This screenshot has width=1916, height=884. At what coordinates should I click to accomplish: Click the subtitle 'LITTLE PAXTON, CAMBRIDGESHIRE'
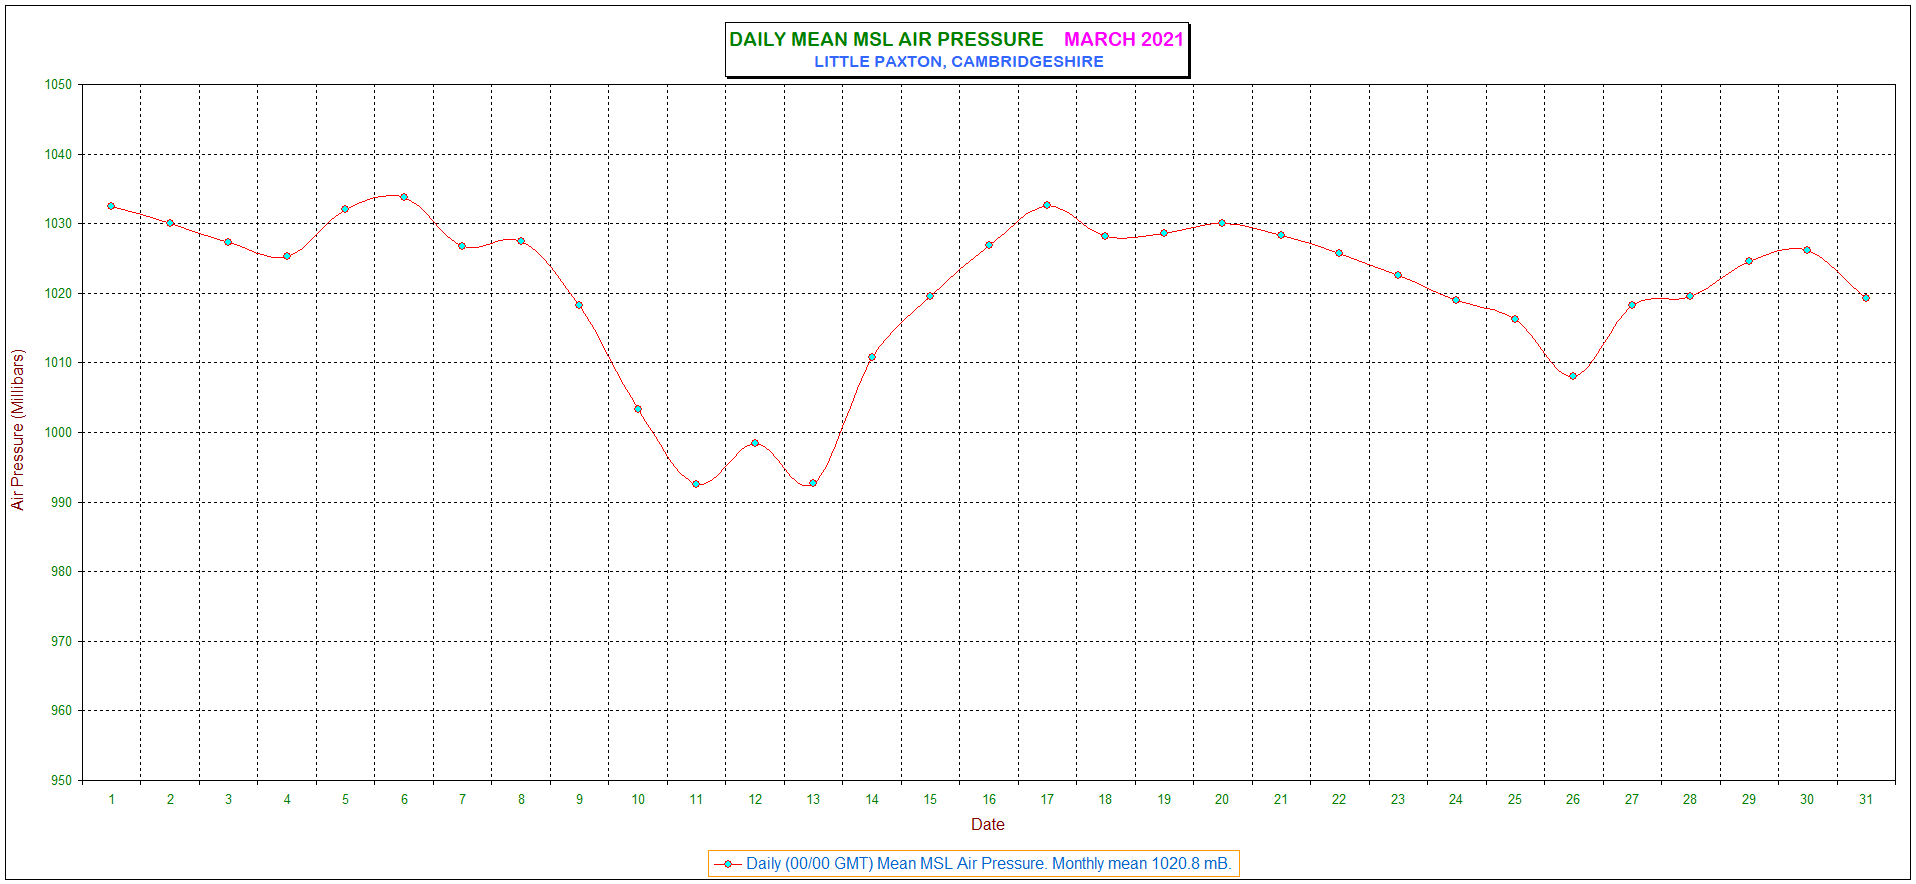point(958,62)
